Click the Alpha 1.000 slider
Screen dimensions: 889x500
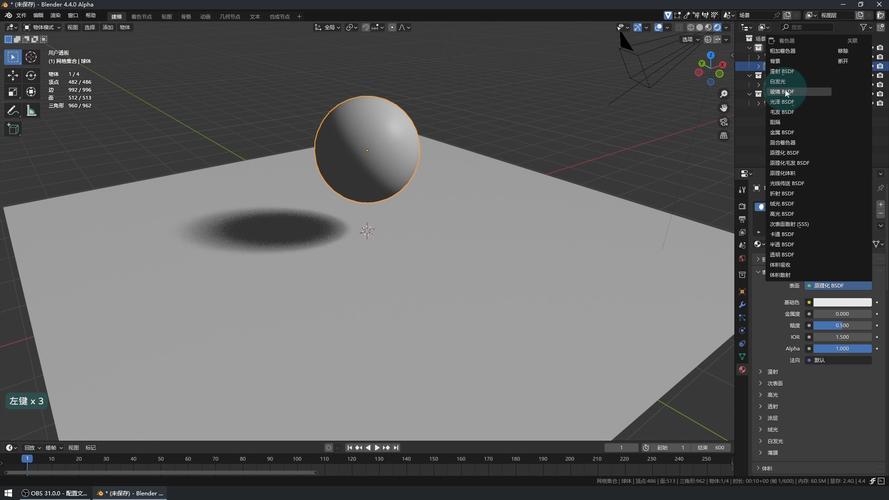coord(843,349)
